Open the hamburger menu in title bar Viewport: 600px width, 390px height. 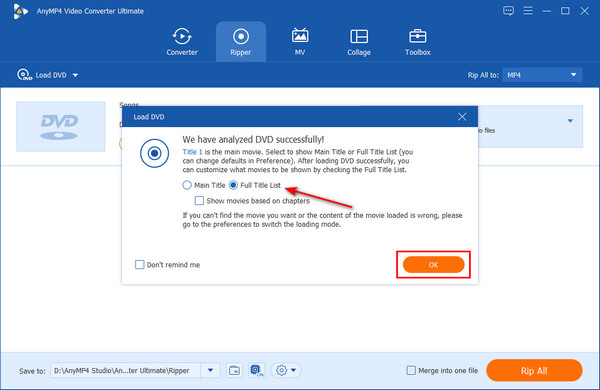pyautogui.click(x=528, y=11)
